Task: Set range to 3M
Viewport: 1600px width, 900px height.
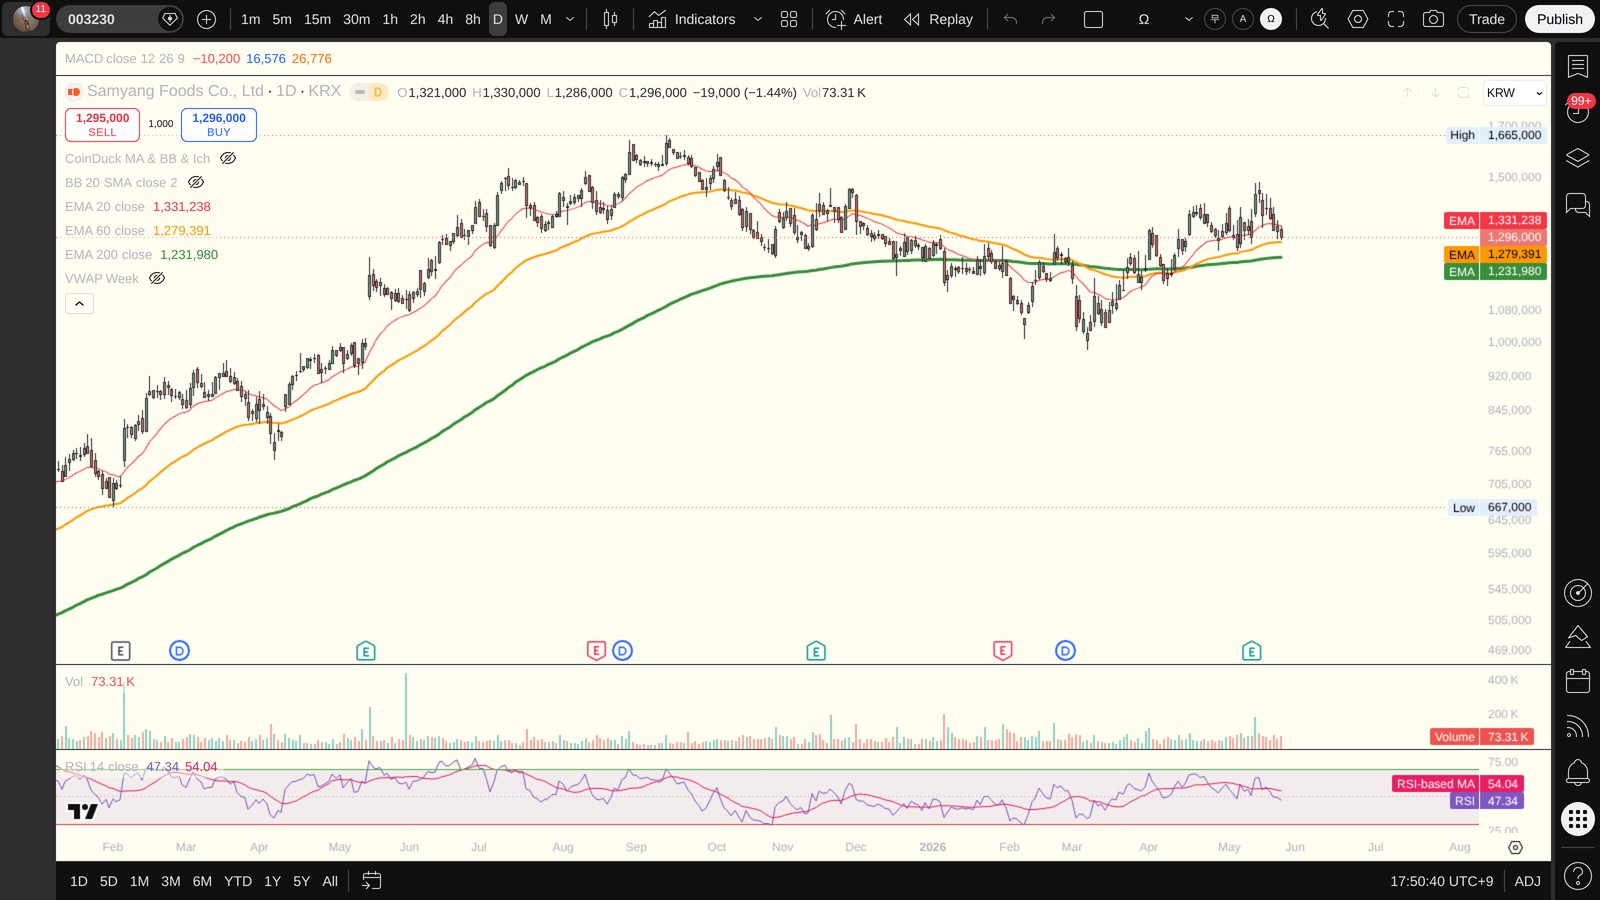Action: tap(171, 881)
